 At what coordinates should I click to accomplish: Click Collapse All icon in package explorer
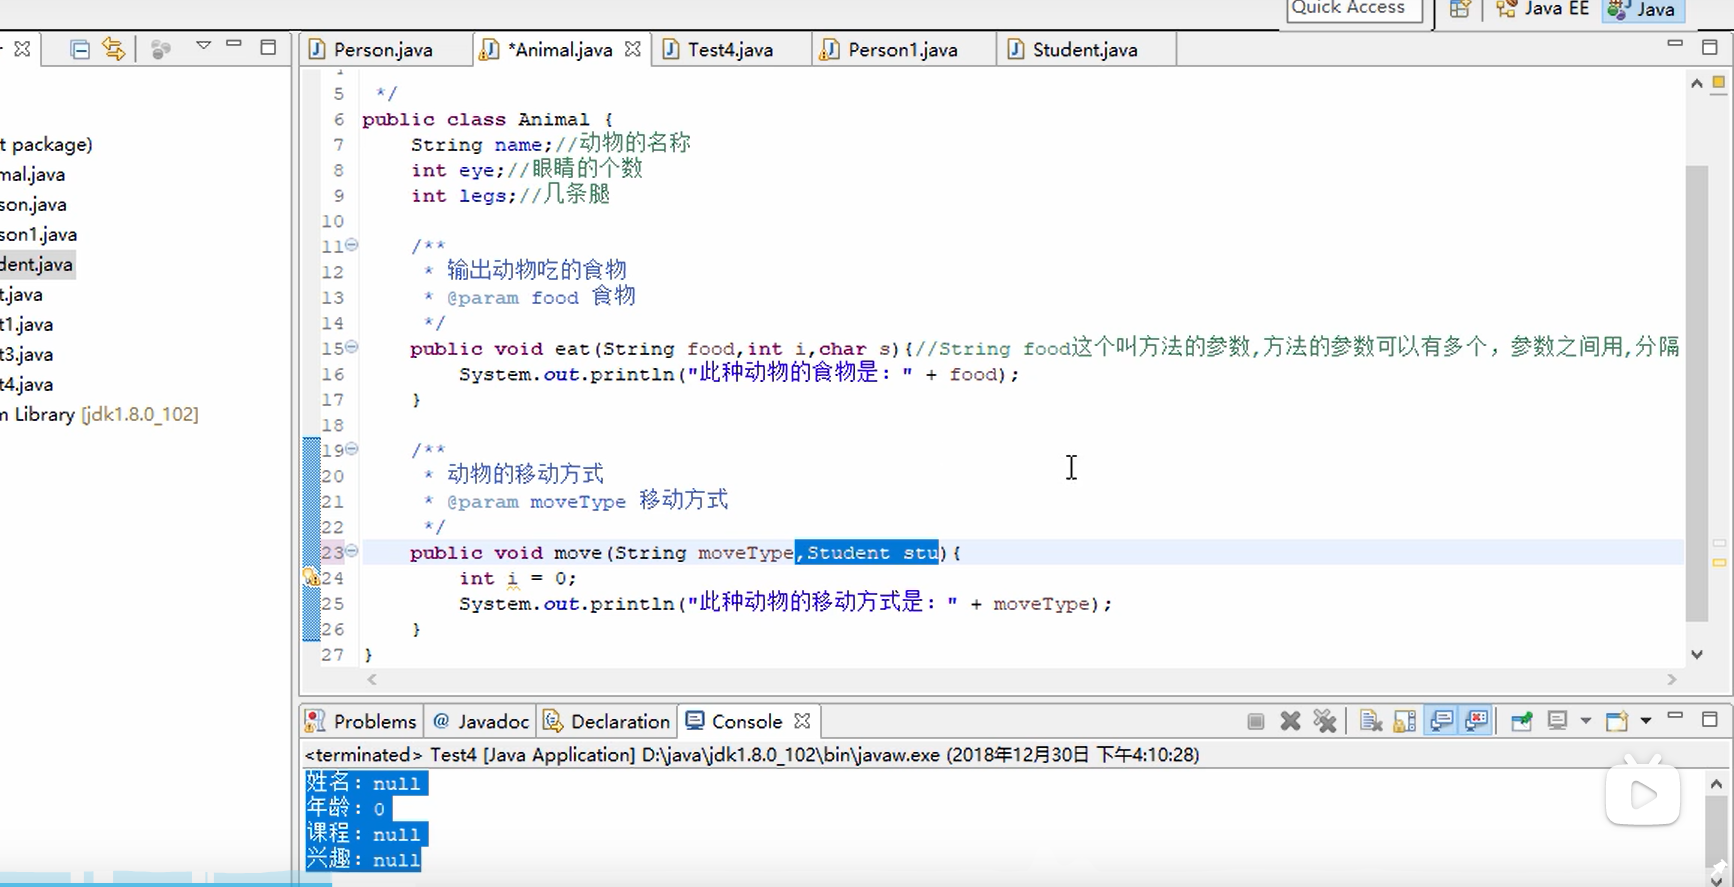80,49
